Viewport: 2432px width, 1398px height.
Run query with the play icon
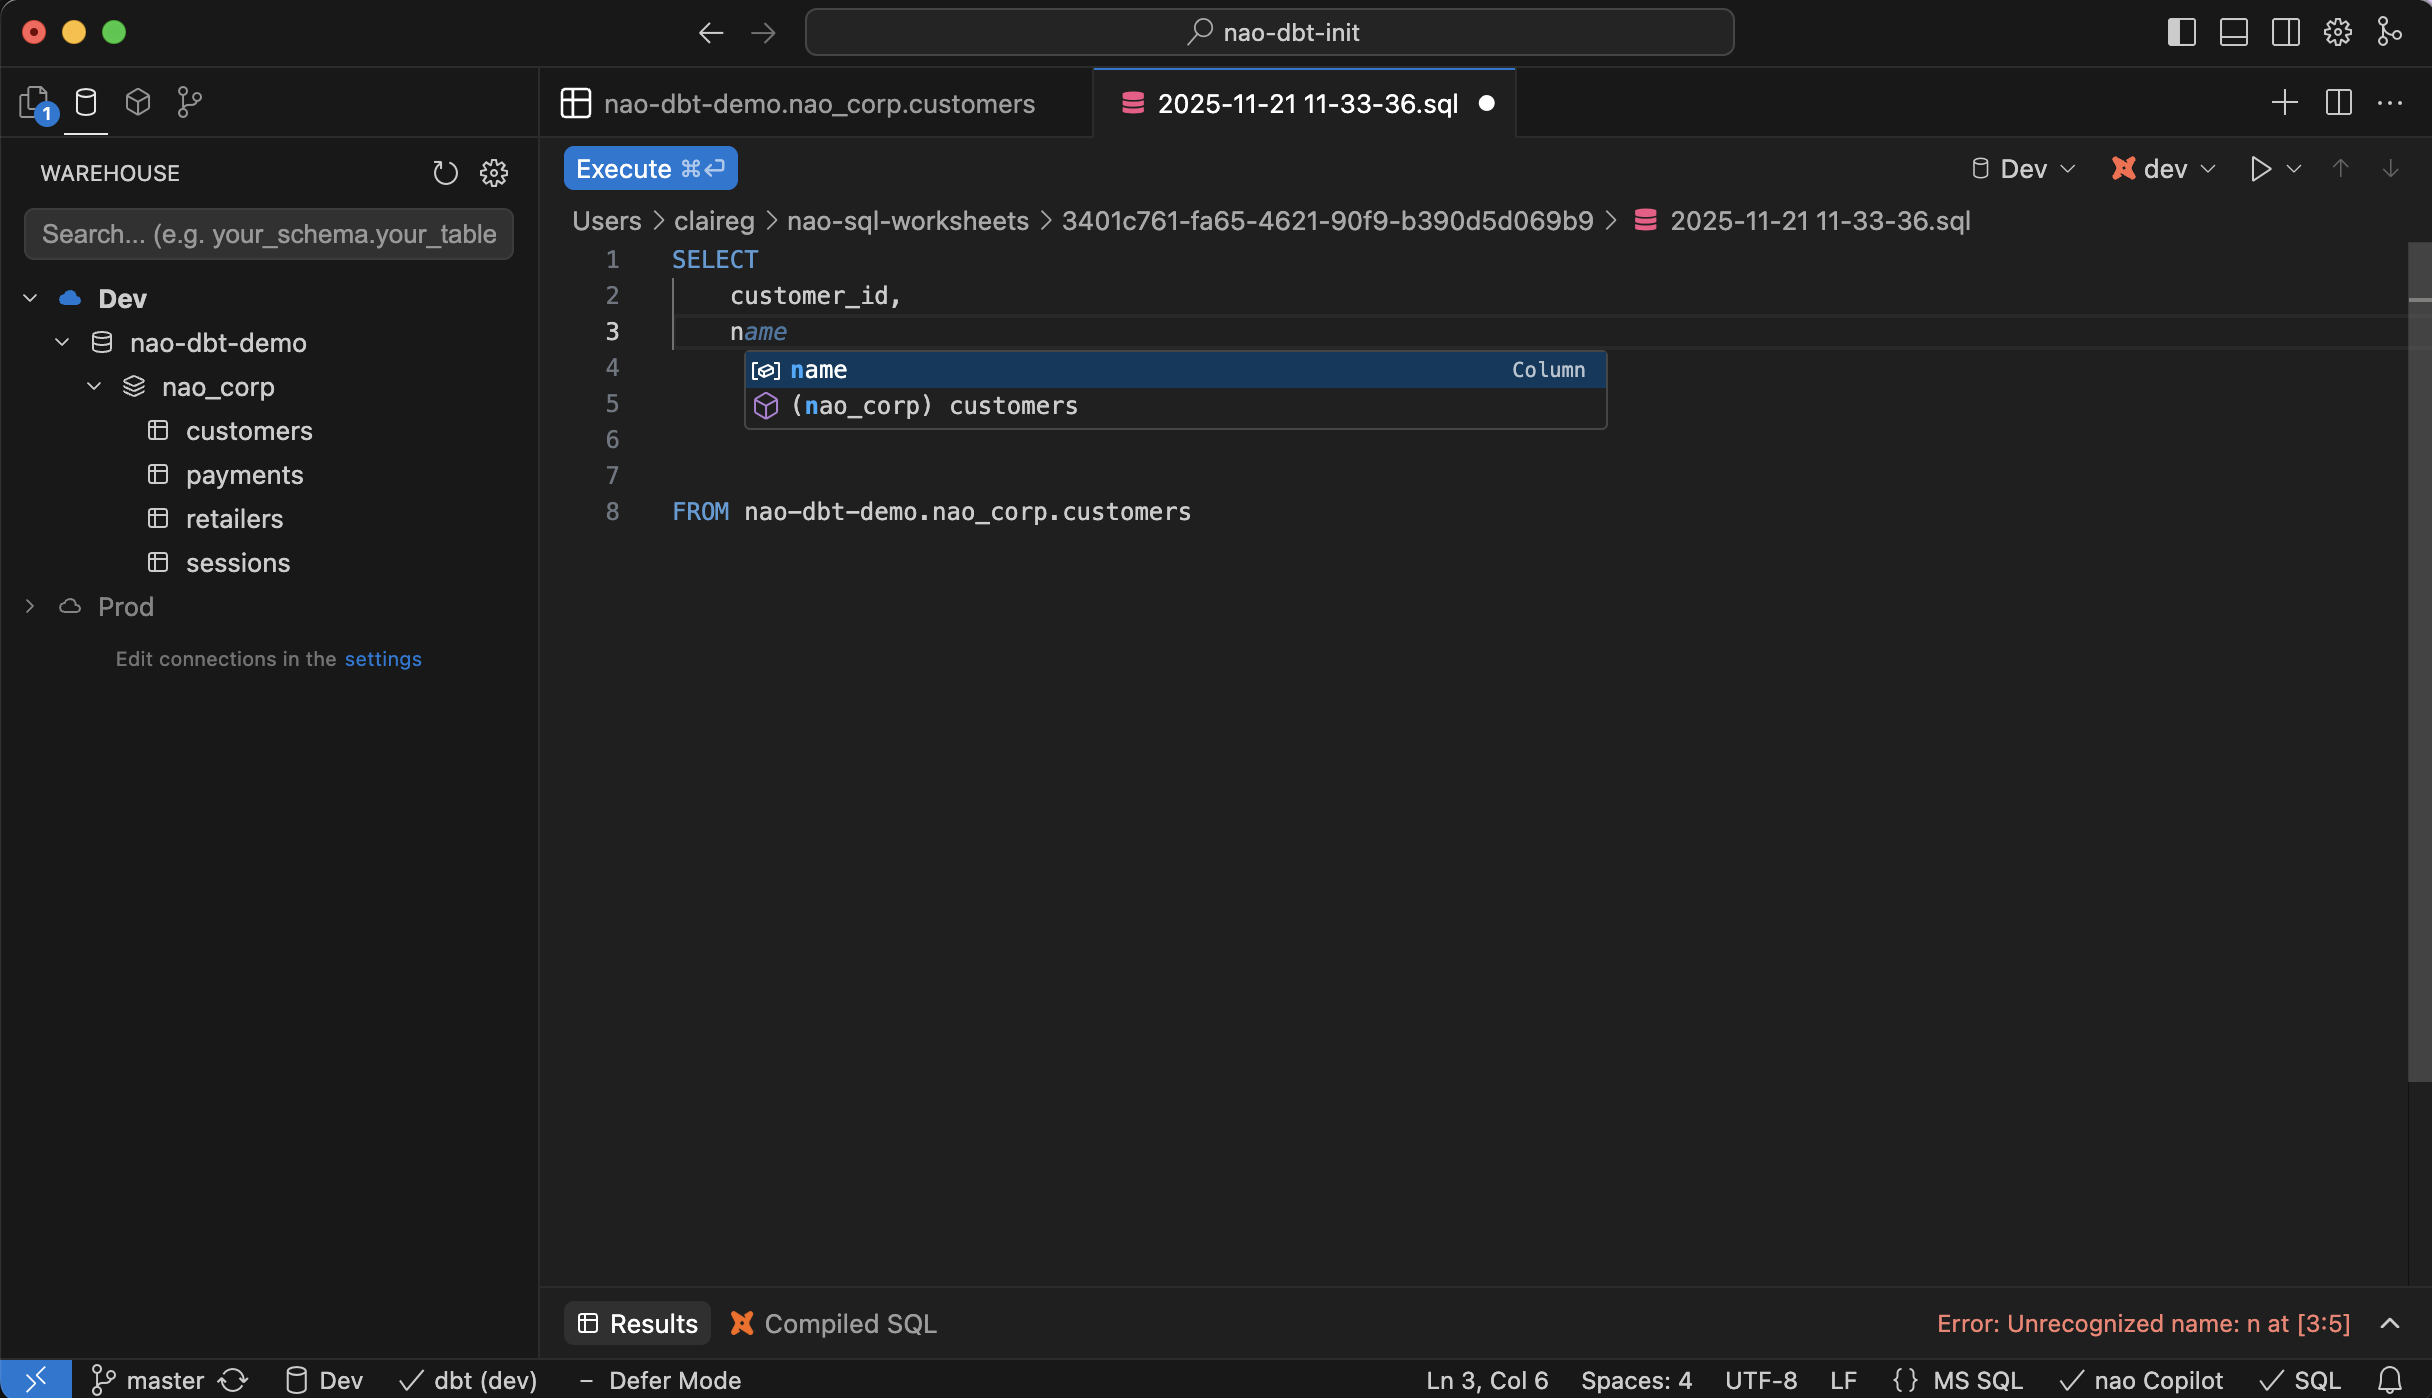coord(2262,168)
